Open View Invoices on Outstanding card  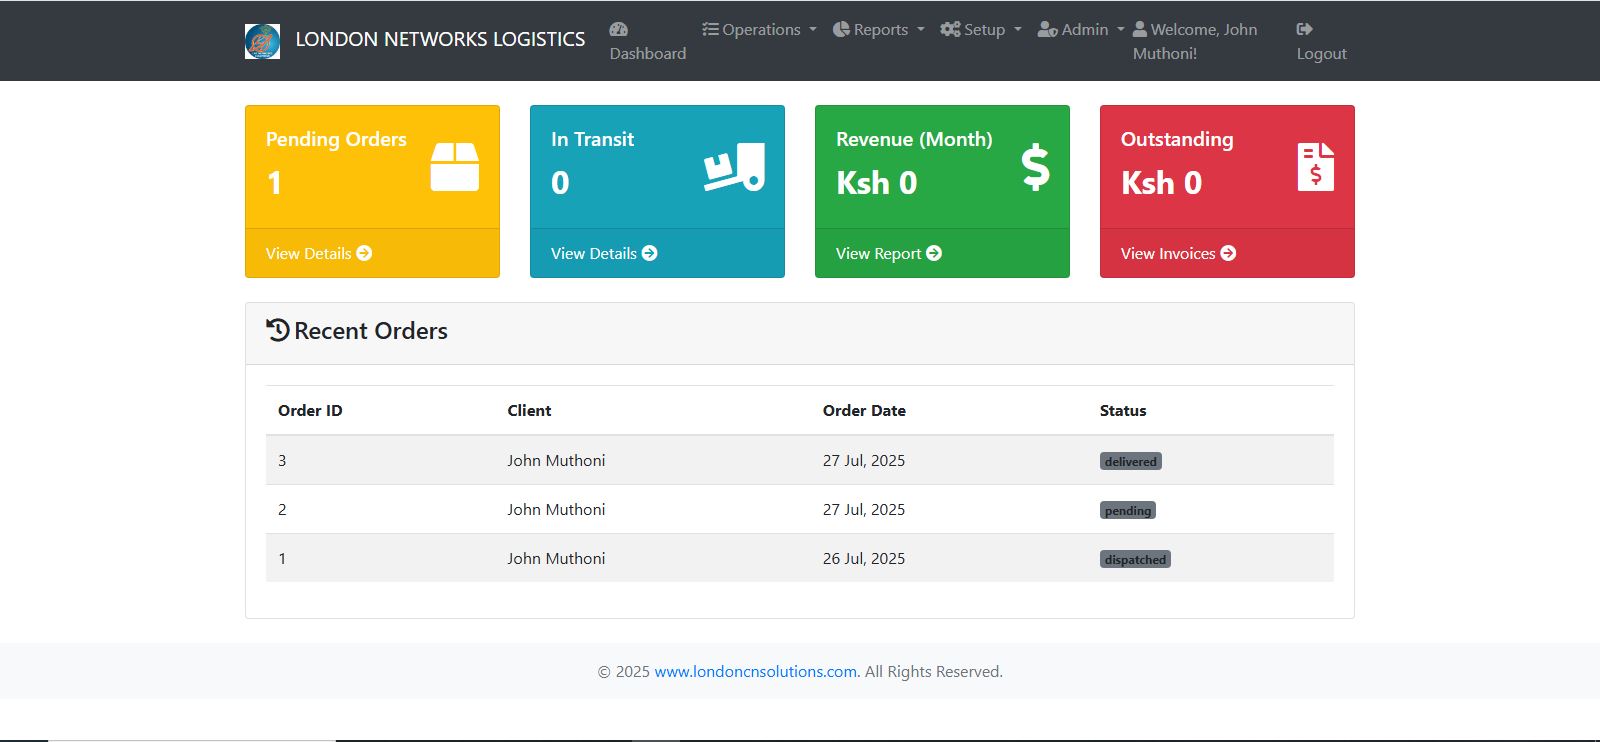tap(1177, 253)
